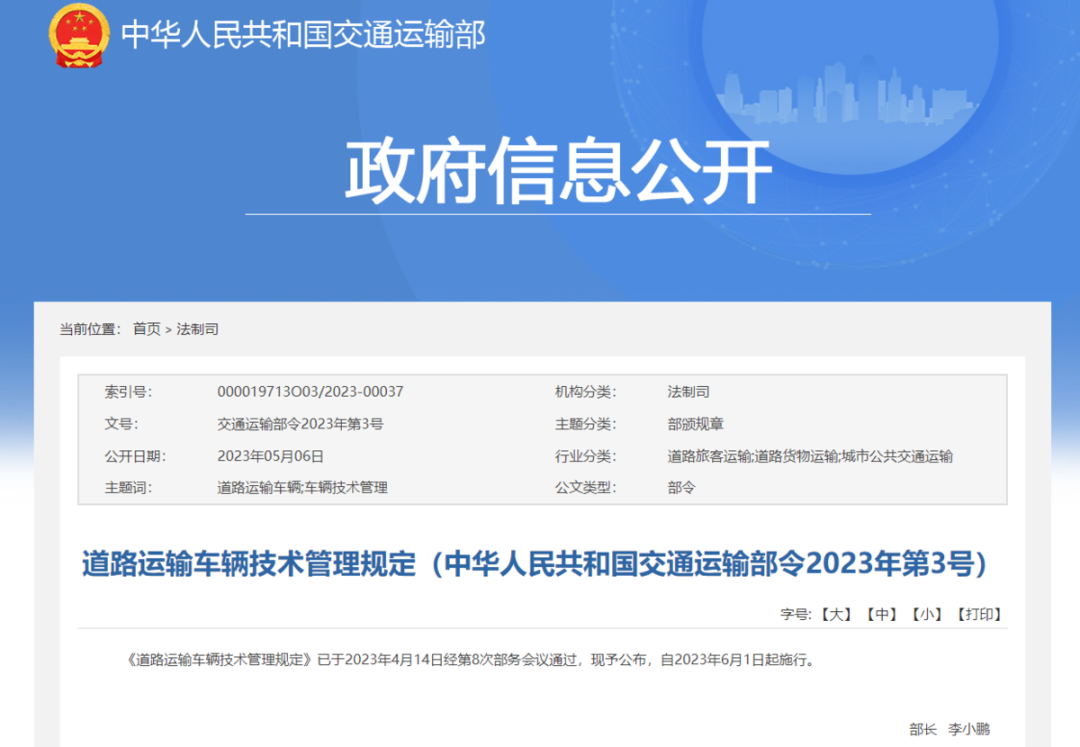The width and height of the screenshot is (1080, 747).
Task: Click the publish date 2023年05月06日
Action: point(270,456)
